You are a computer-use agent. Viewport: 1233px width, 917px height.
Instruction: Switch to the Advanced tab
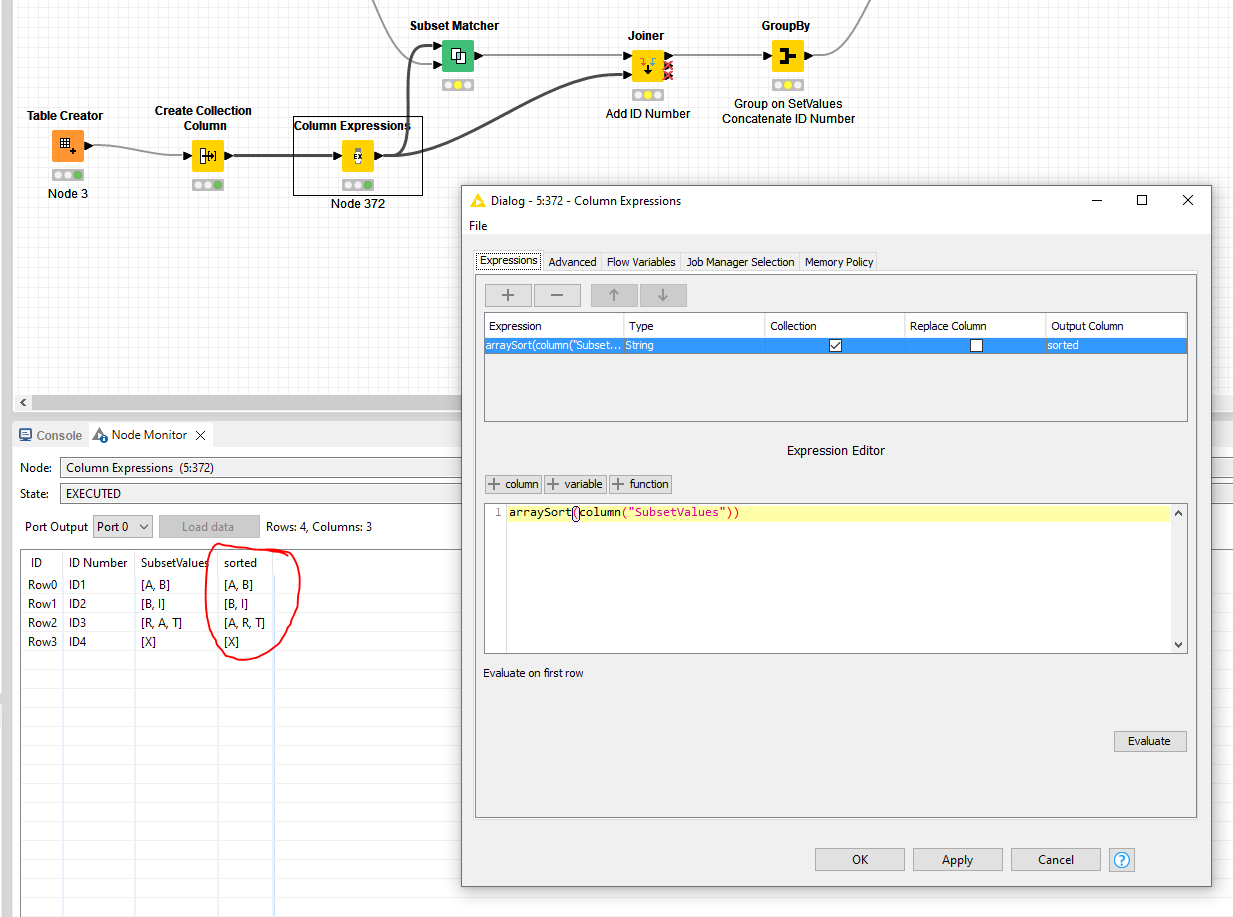tap(572, 262)
